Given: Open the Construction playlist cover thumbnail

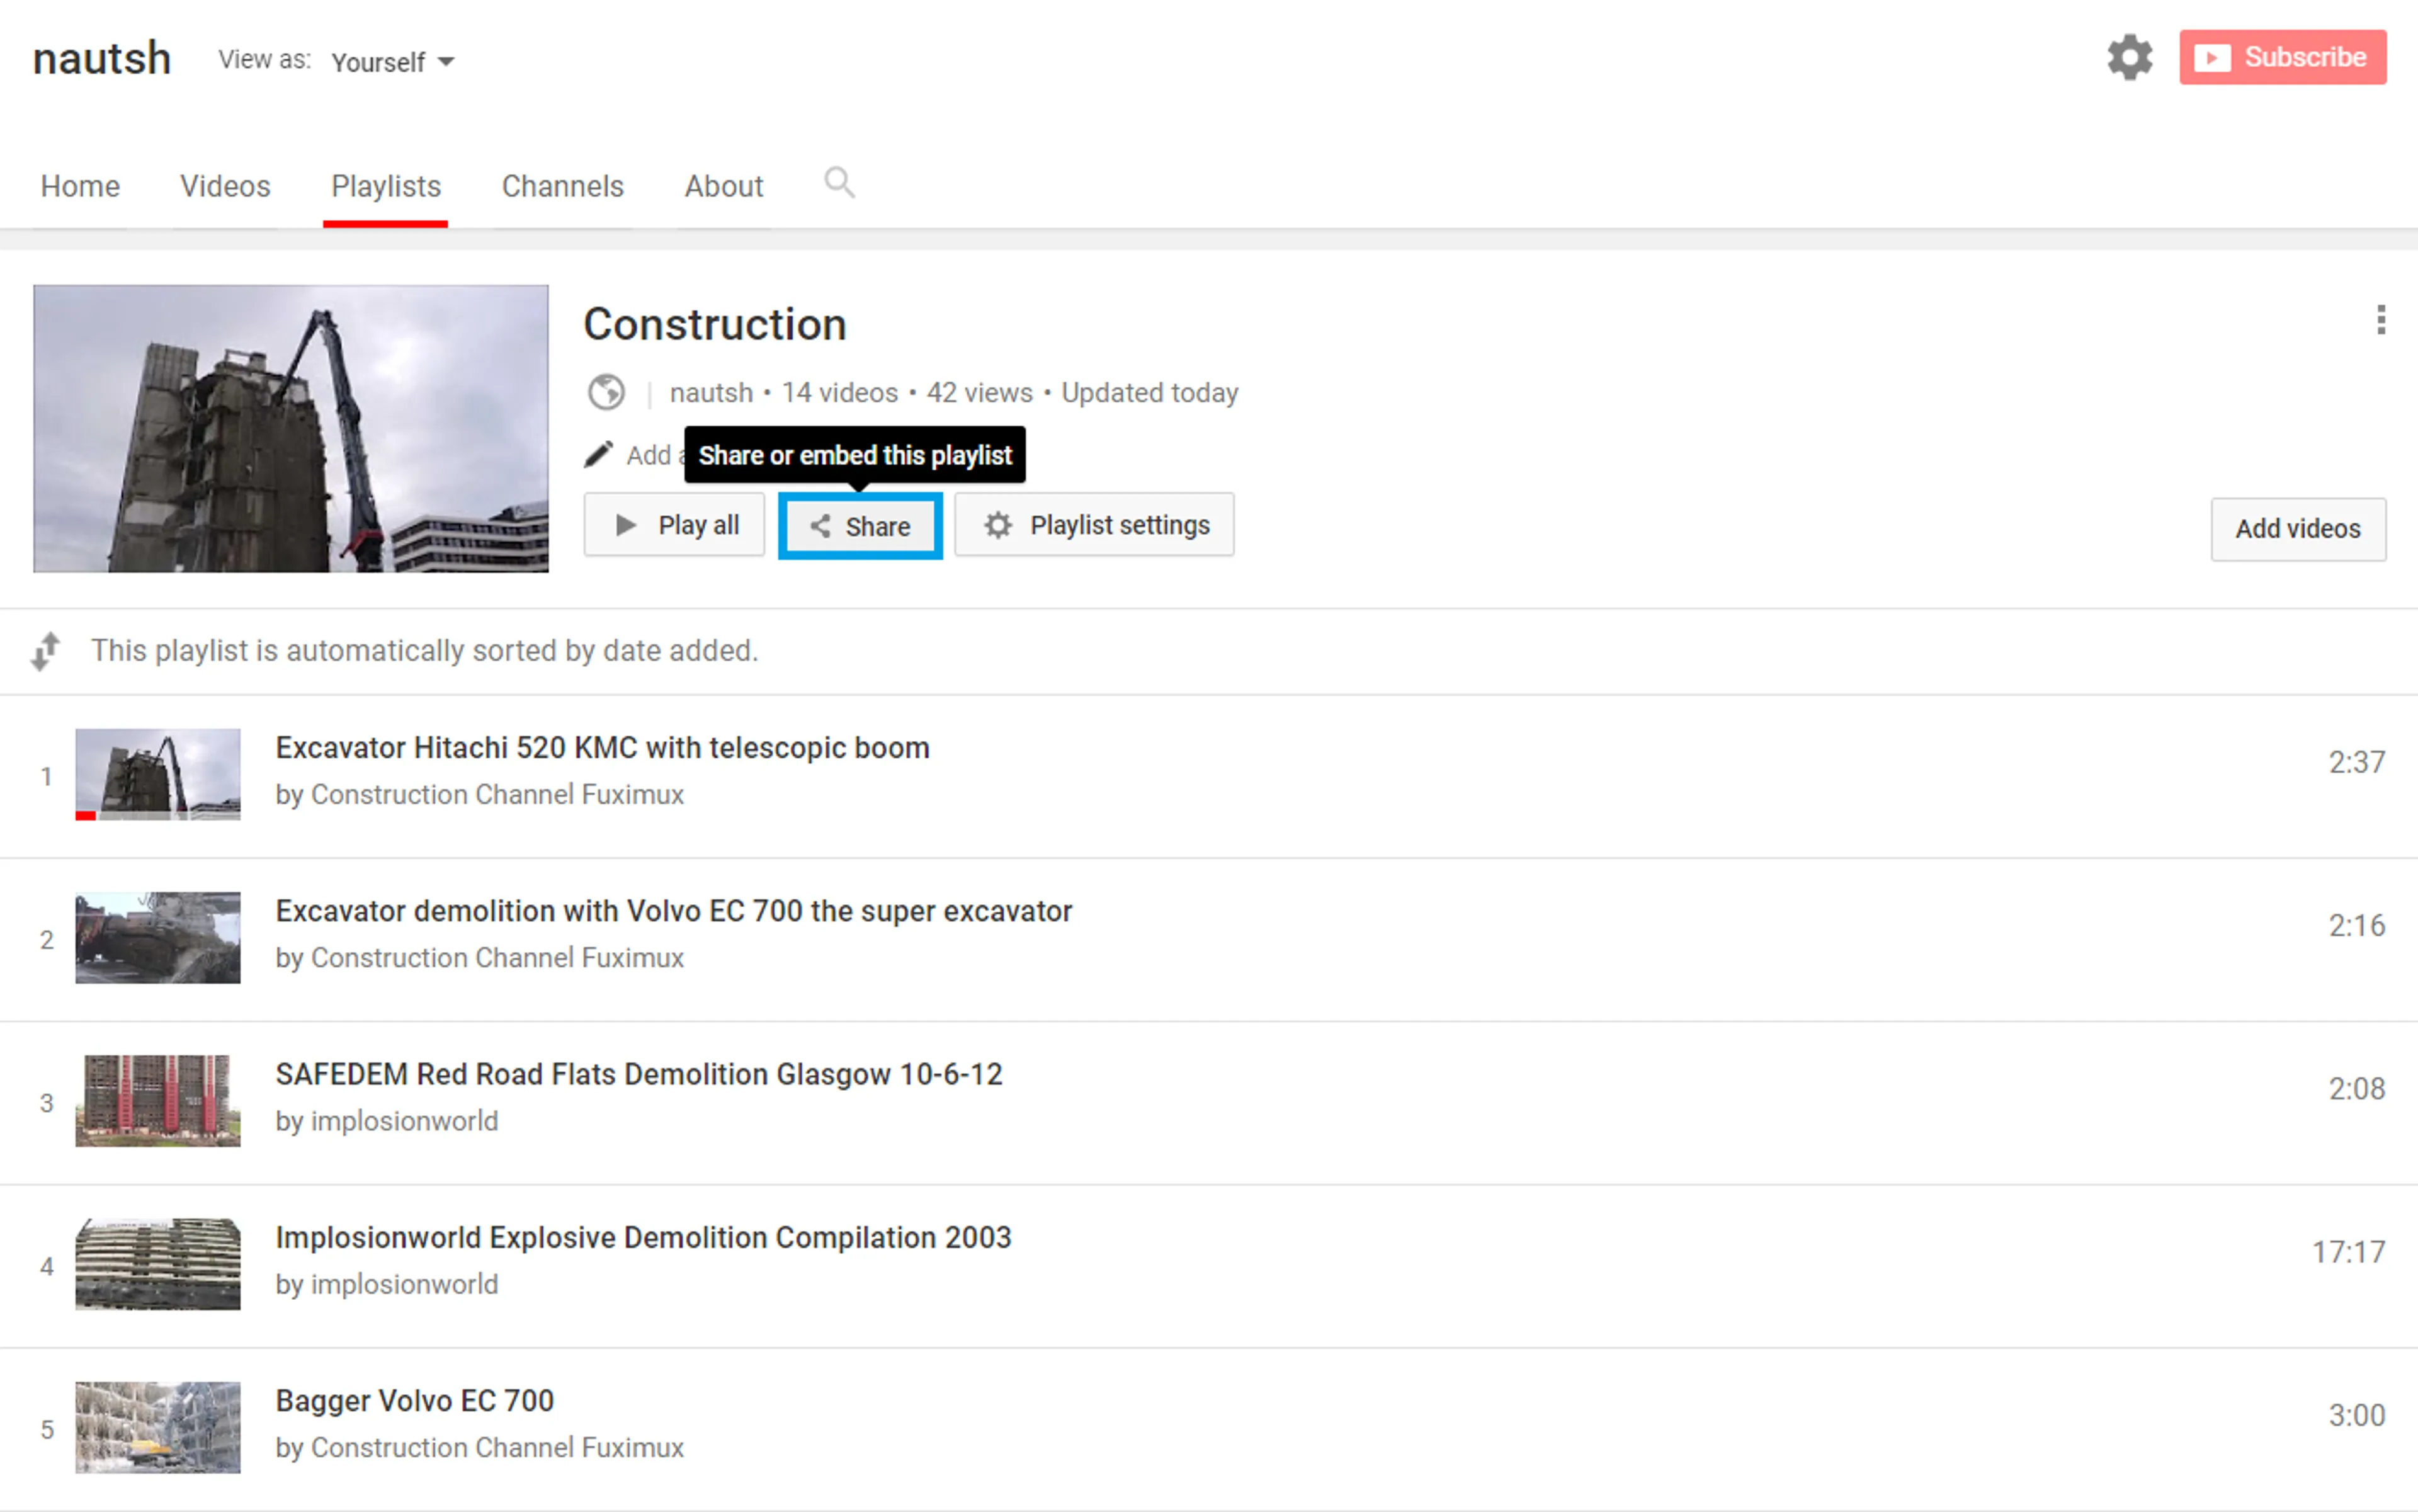Looking at the screenshot, I should pyautogui.click(x=291, y=429).
